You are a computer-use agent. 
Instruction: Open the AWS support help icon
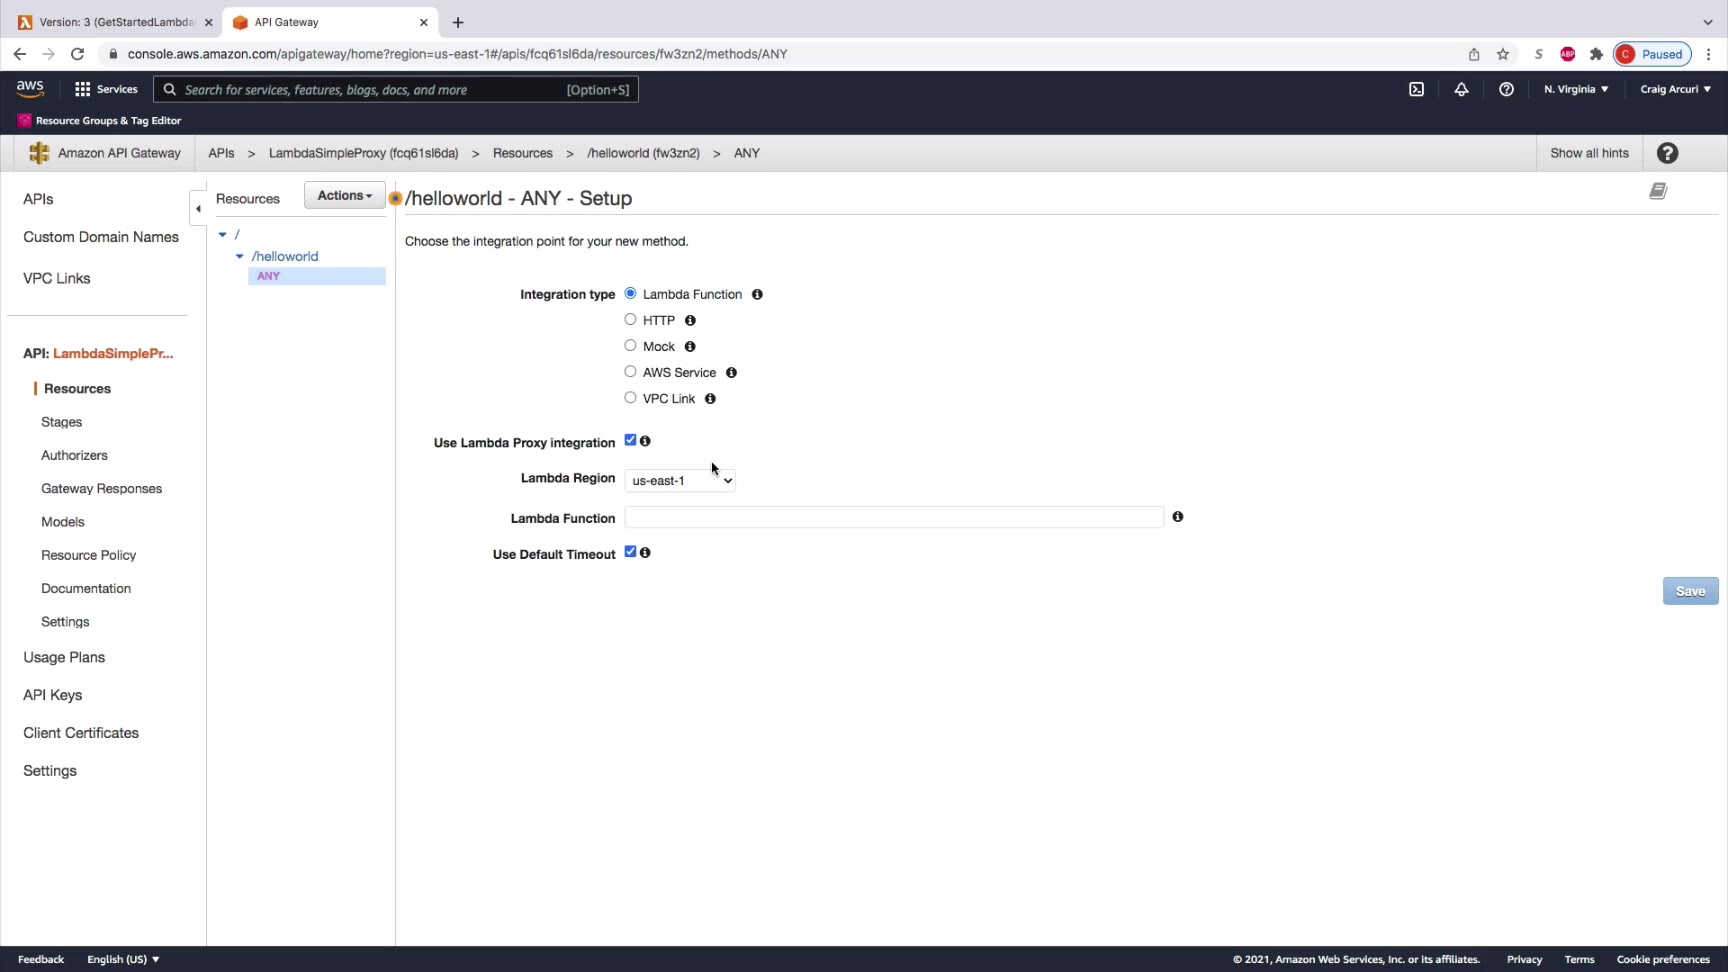tap(1506, 89)
